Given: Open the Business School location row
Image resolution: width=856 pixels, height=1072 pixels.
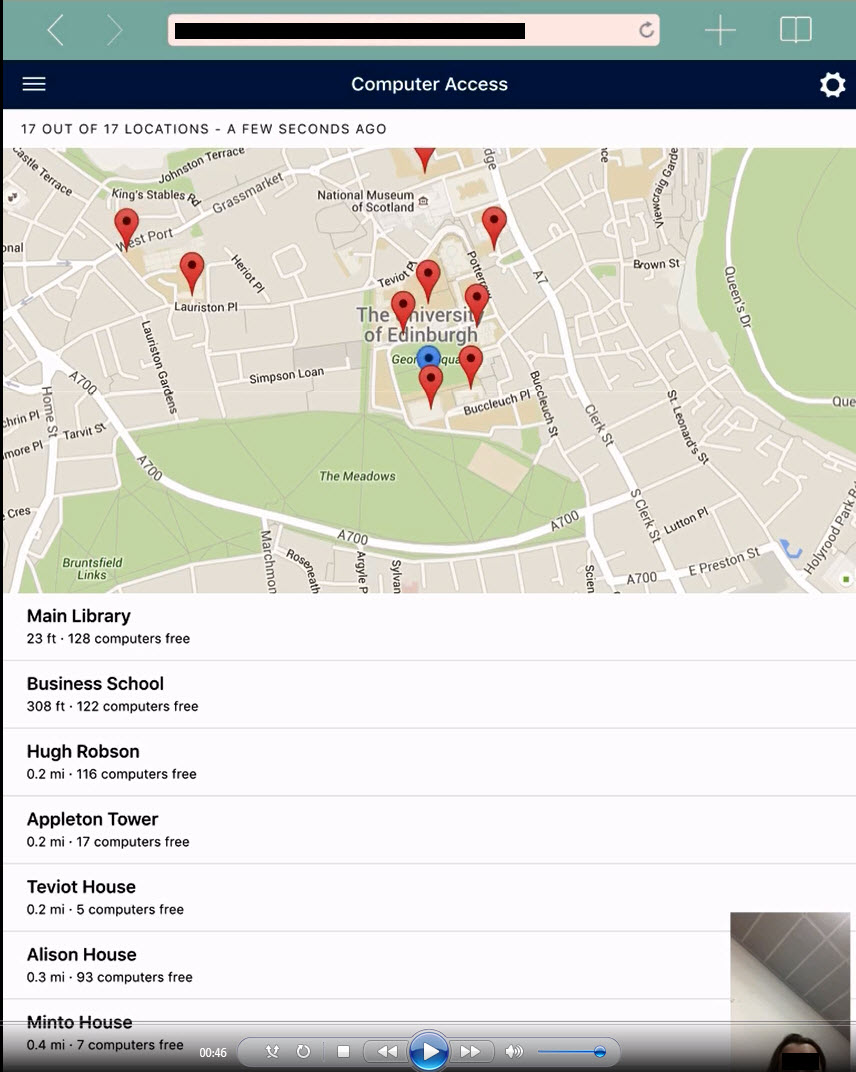Looking at the screenshot, I should [x=429, y=694].
